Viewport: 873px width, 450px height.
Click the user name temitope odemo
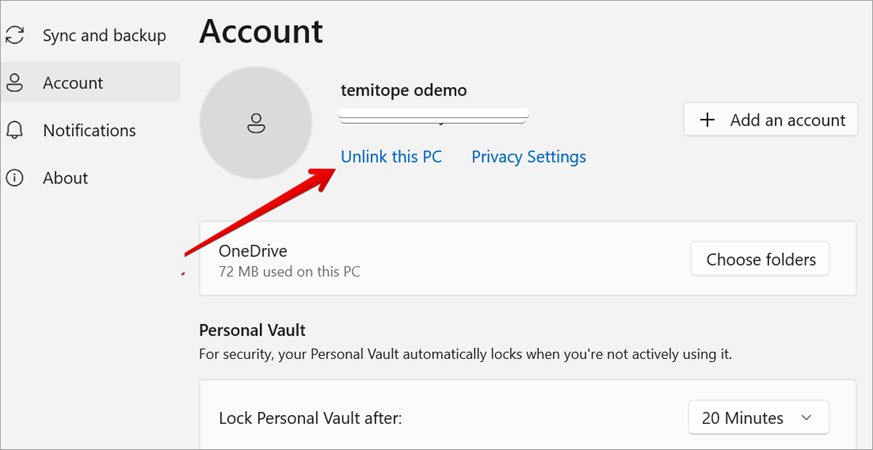(x=404, y=91)
